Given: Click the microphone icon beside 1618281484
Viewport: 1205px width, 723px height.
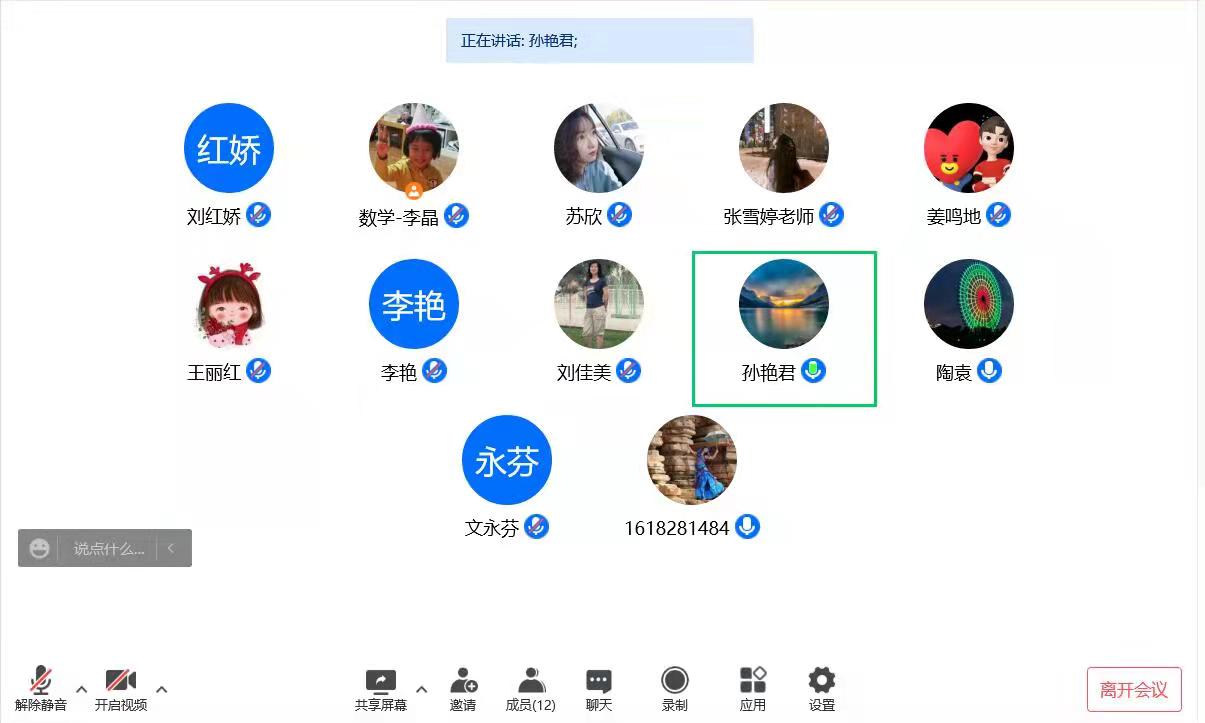Looking at the screenshot, I should click(748, 527).
